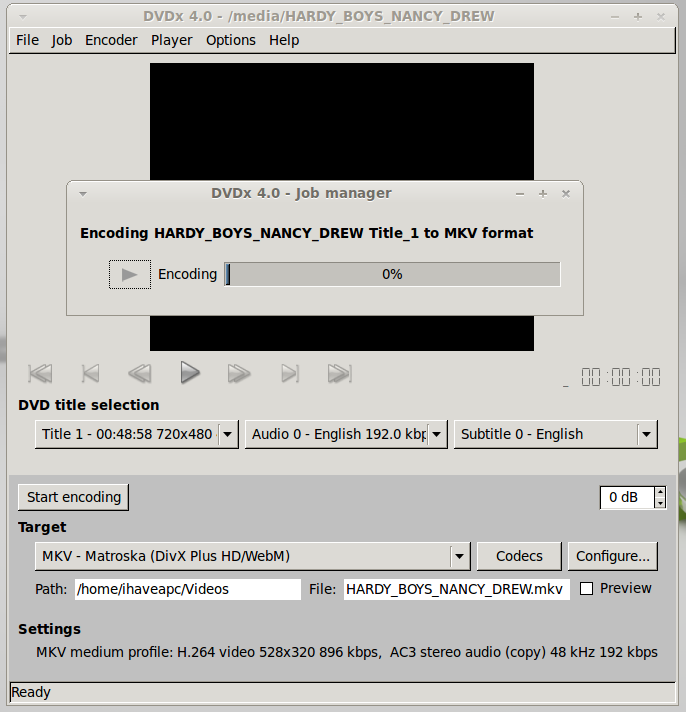Click the play button in the Job manager

coord(130,274)
